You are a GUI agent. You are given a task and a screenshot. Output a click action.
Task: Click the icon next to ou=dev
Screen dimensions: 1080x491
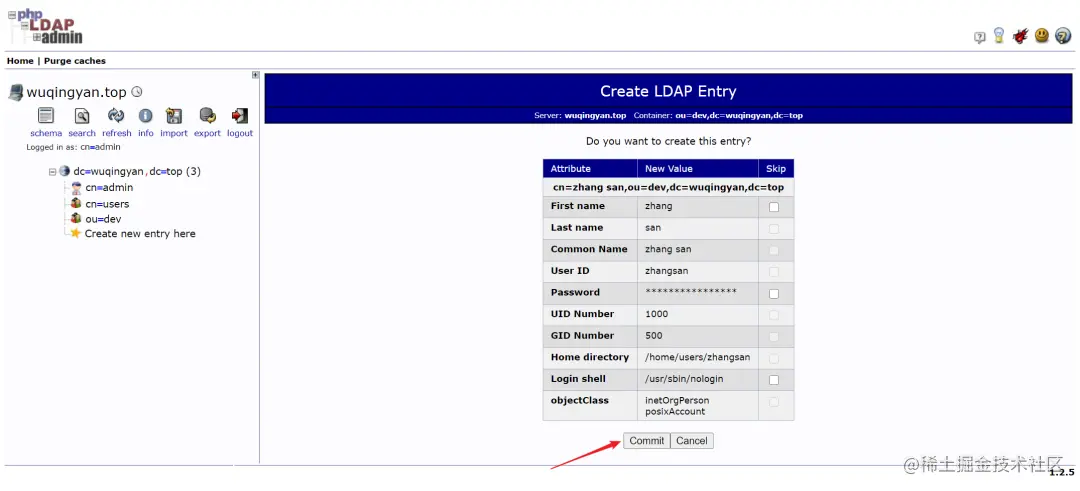76,218
